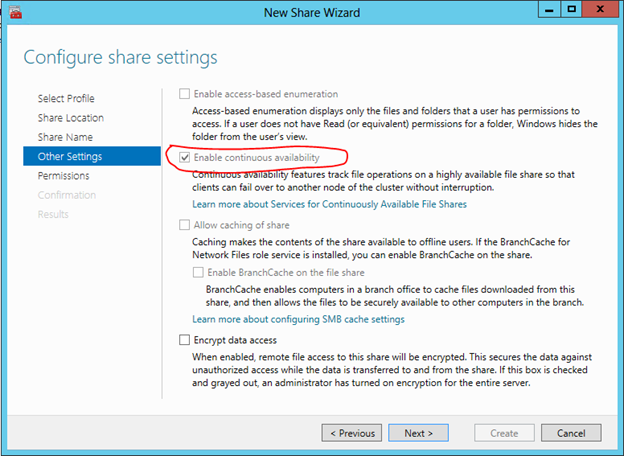
Task: Click the wizard icon in the title bar
Action: pyautogui.click(x=17, y=12)
